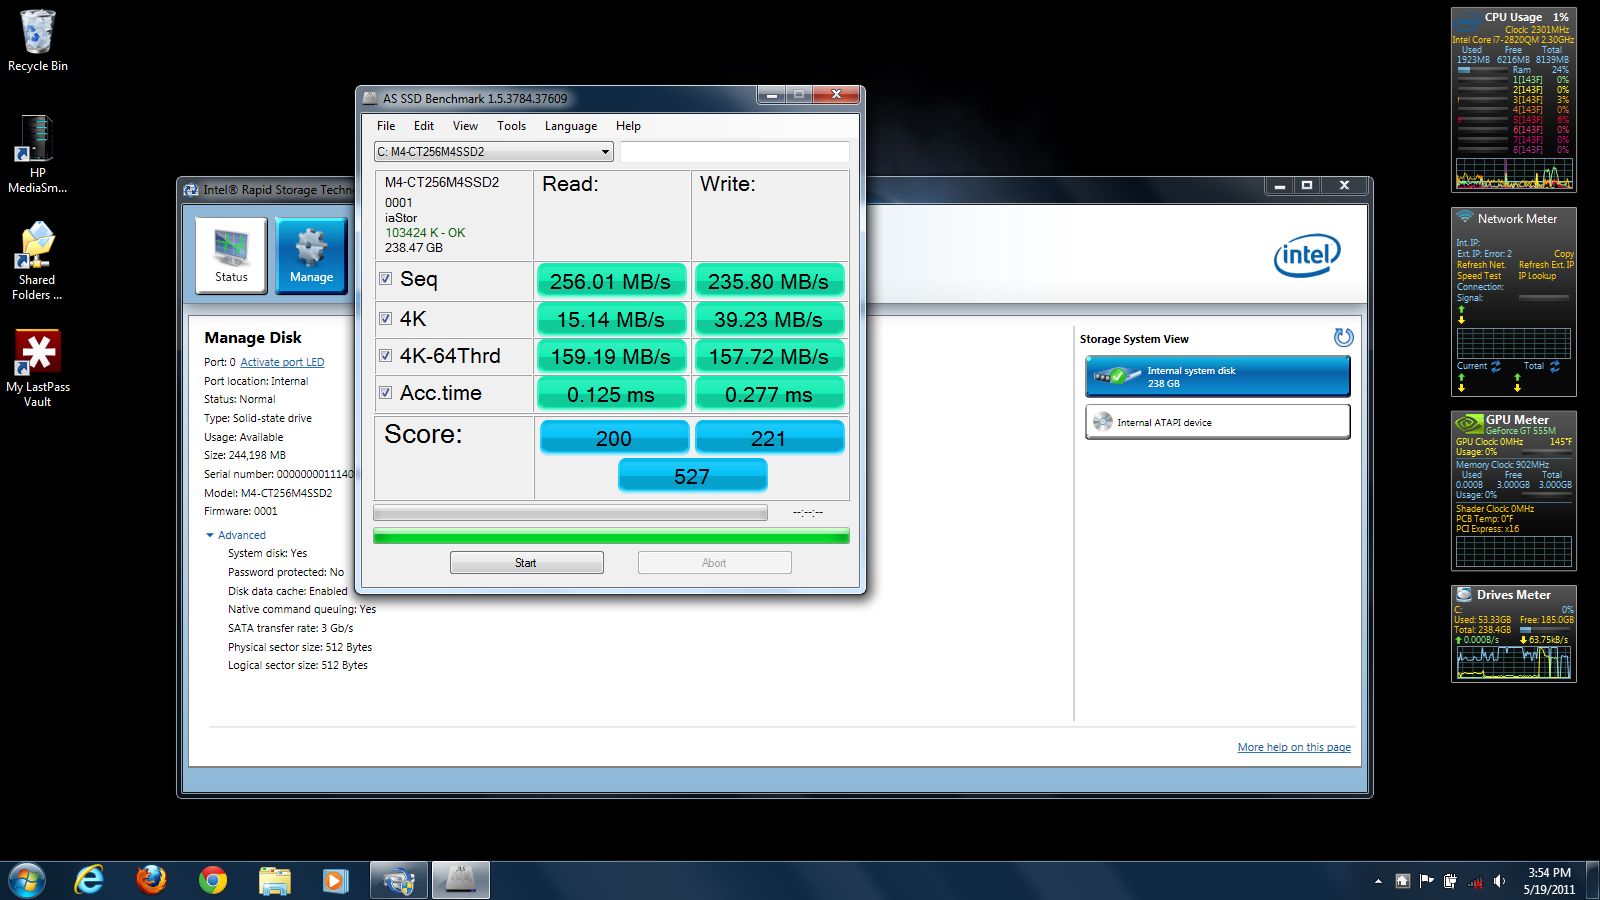
Task: Launch My LastPass Vault shortcut
Action: coord(37,368)
